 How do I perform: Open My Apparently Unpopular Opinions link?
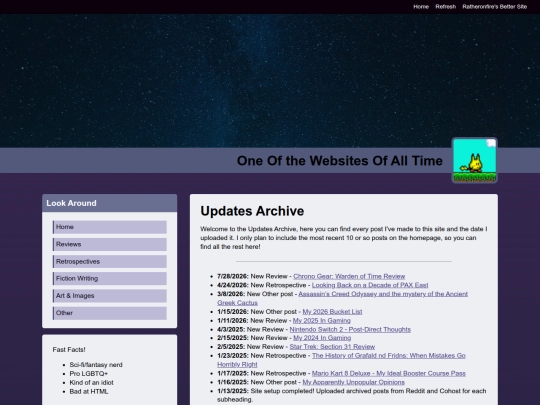[353, 382]
